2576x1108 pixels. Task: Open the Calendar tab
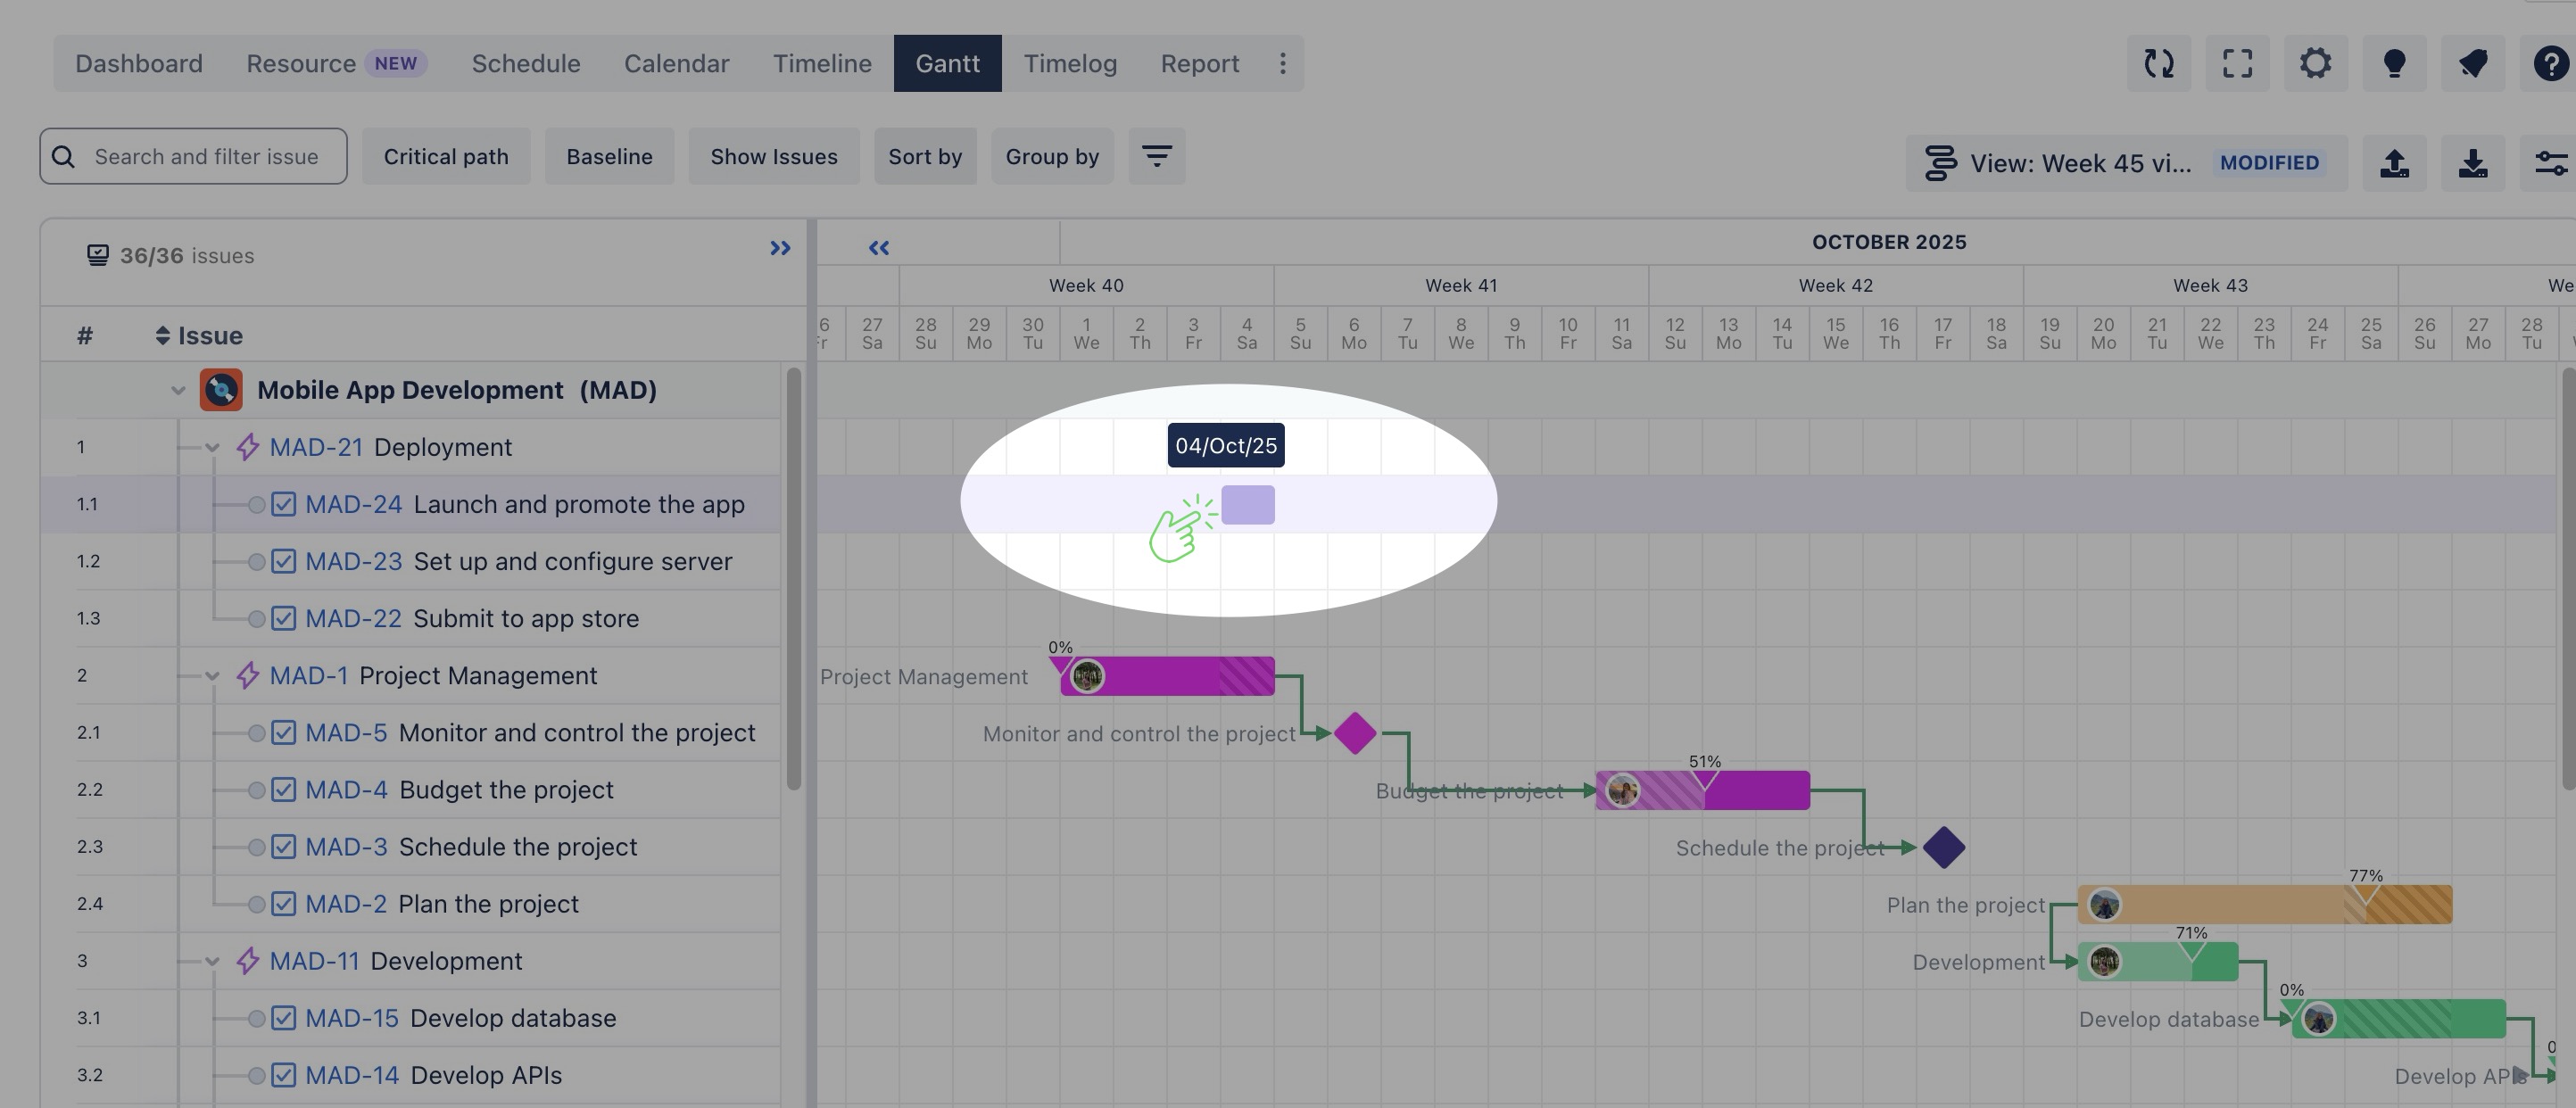pos(676,64)
